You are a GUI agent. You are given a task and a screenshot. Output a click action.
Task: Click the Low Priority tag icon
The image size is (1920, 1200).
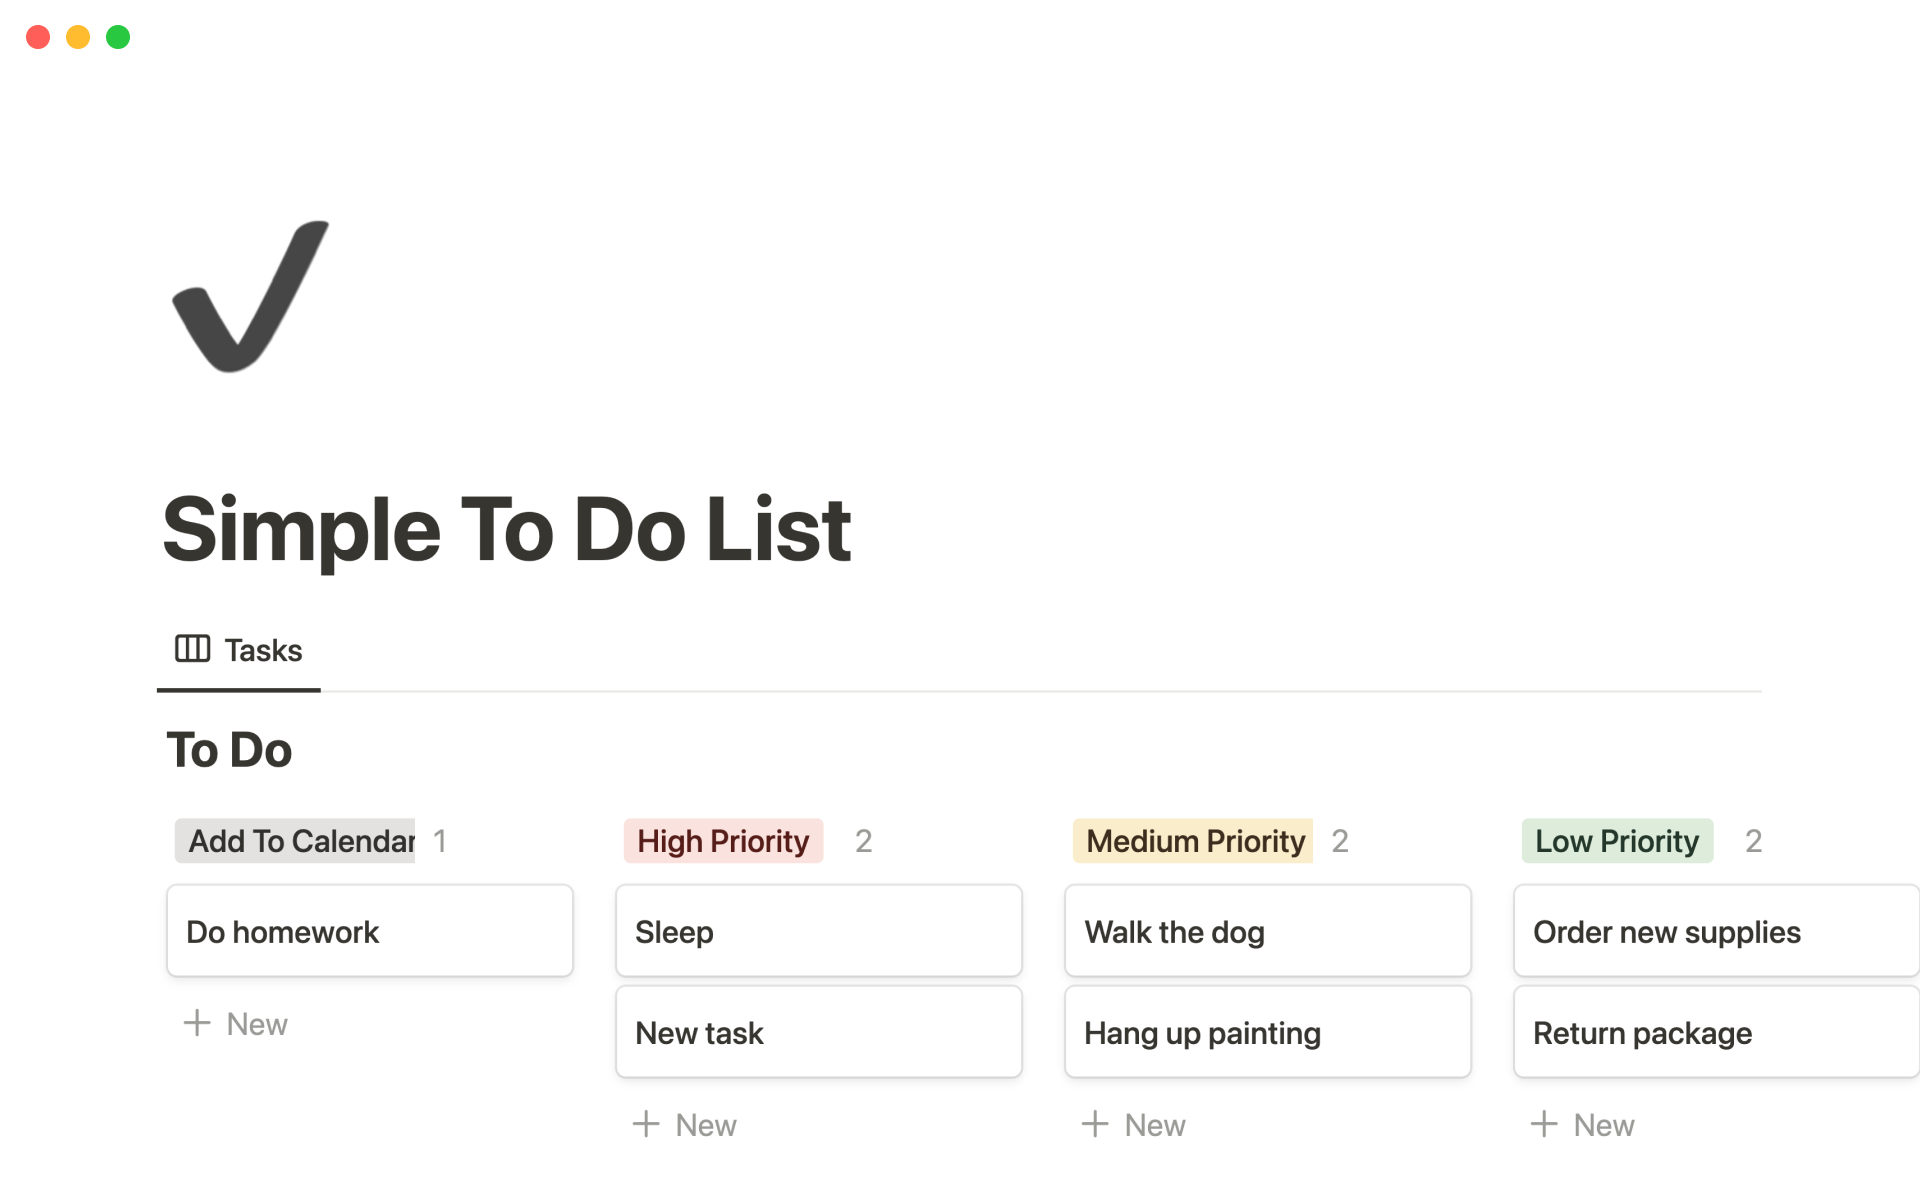pos(1616,839)
